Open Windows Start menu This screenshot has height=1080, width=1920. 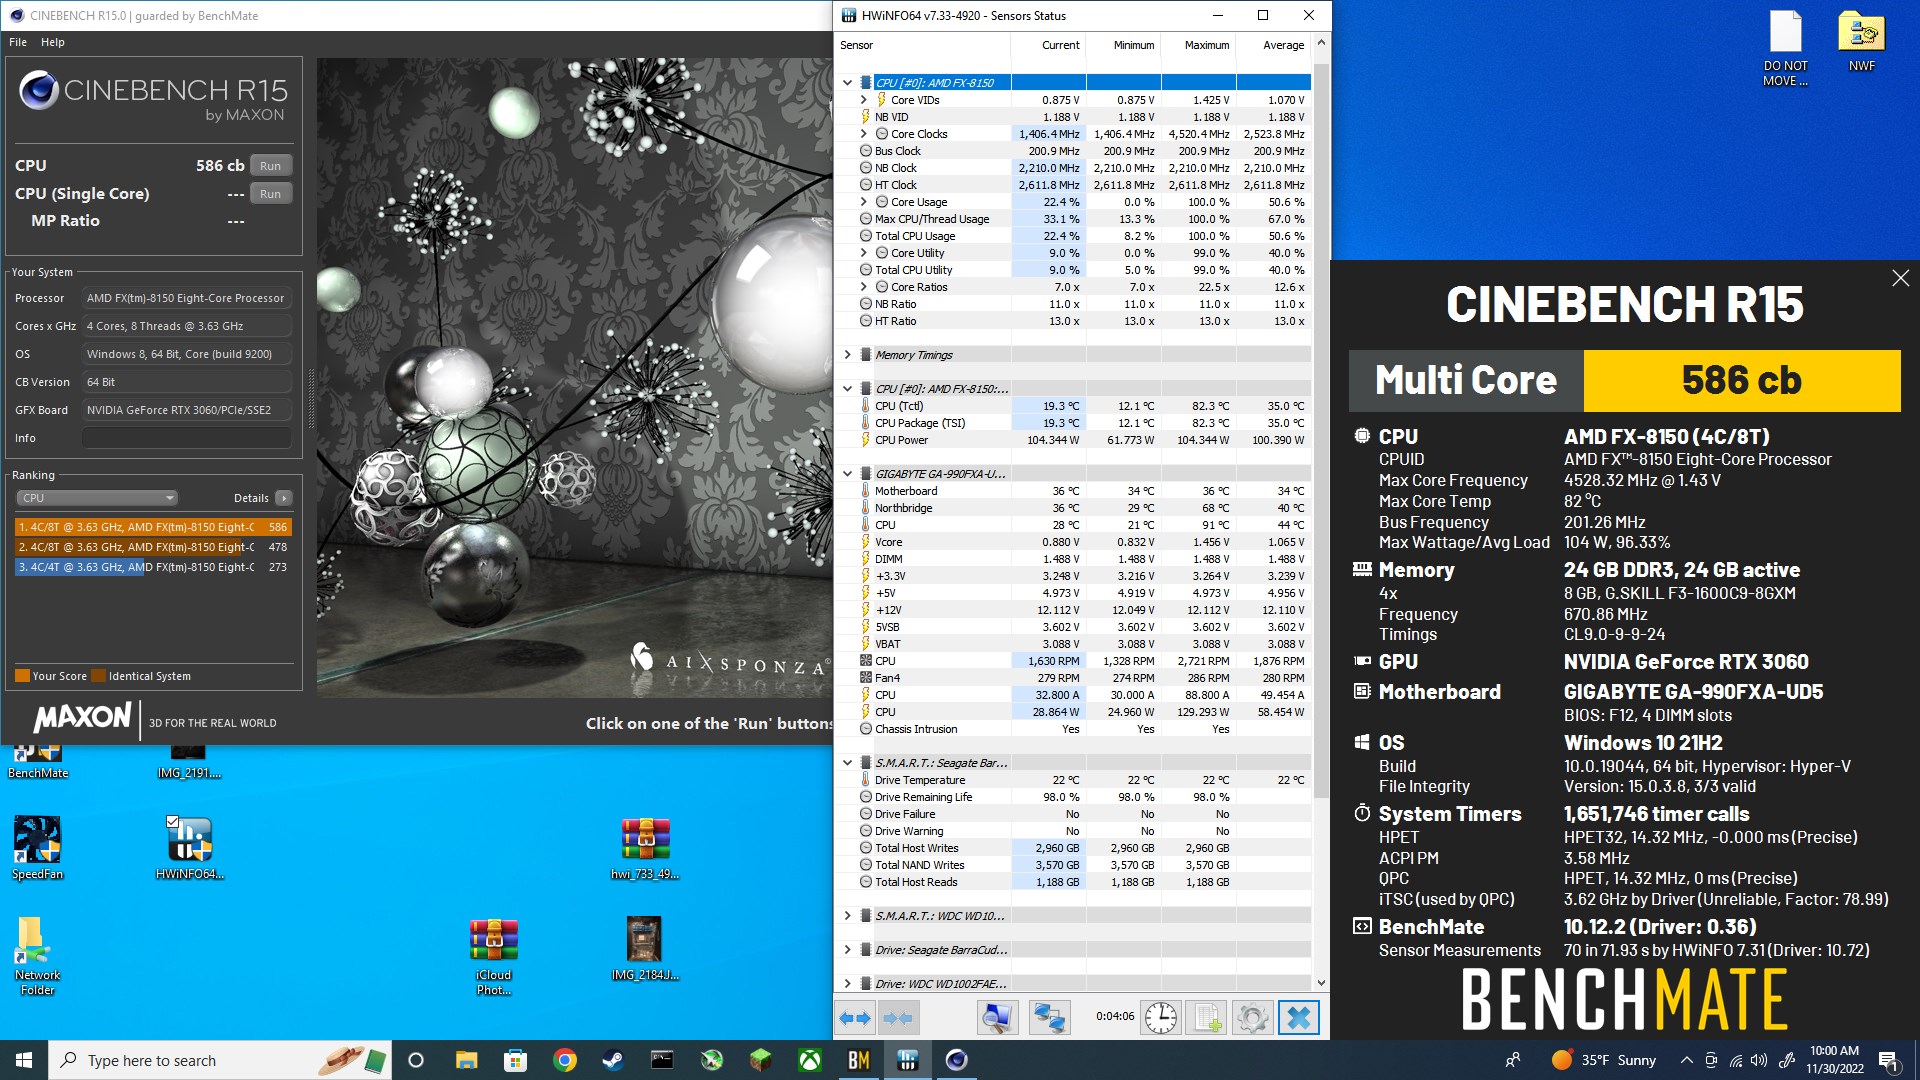click(x=24, y=1060)
